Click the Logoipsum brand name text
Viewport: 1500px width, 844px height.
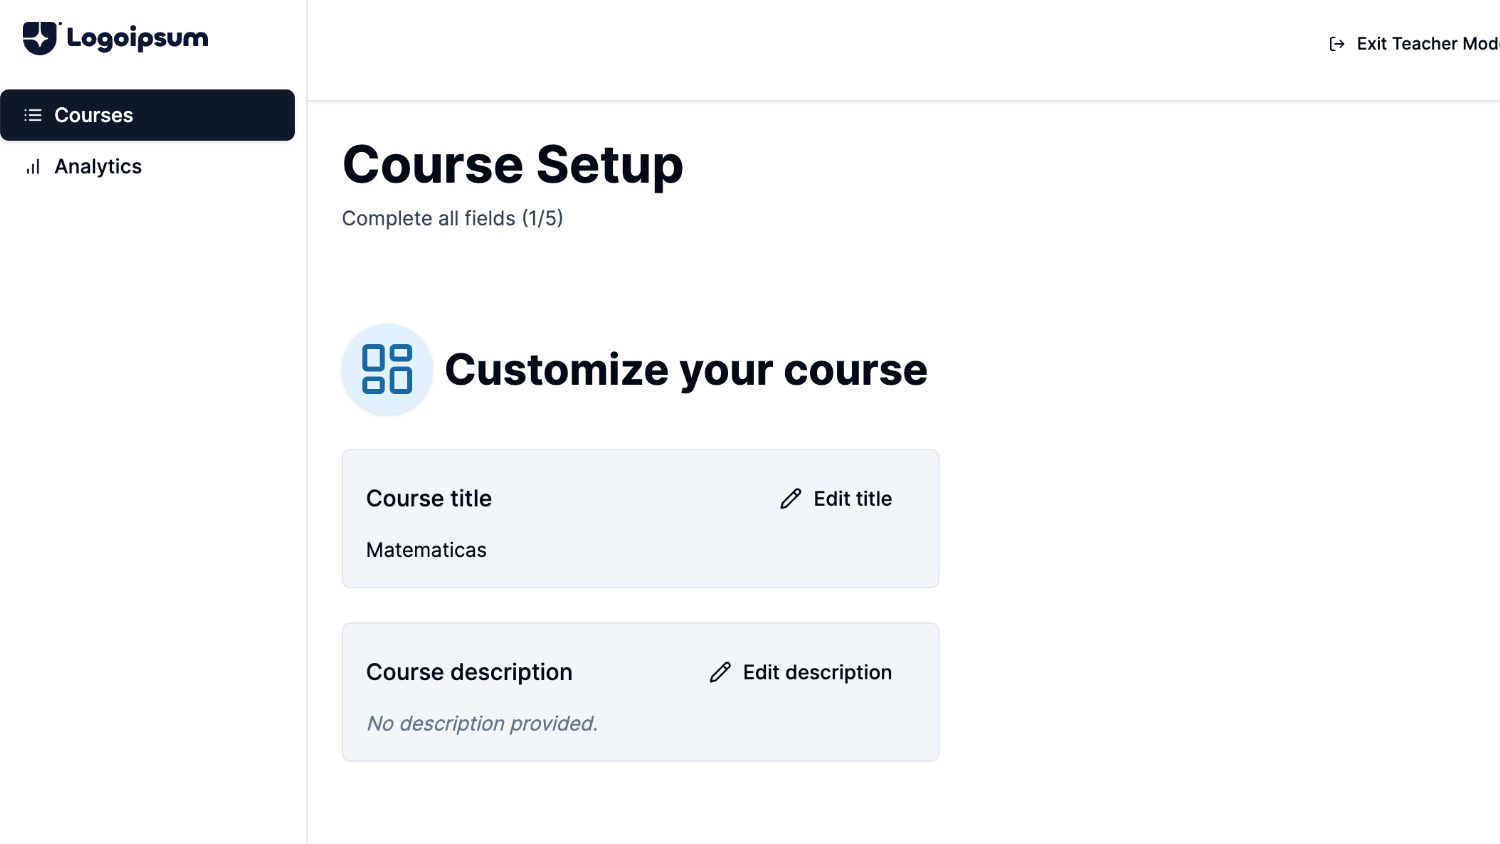[x=138, y=39]
